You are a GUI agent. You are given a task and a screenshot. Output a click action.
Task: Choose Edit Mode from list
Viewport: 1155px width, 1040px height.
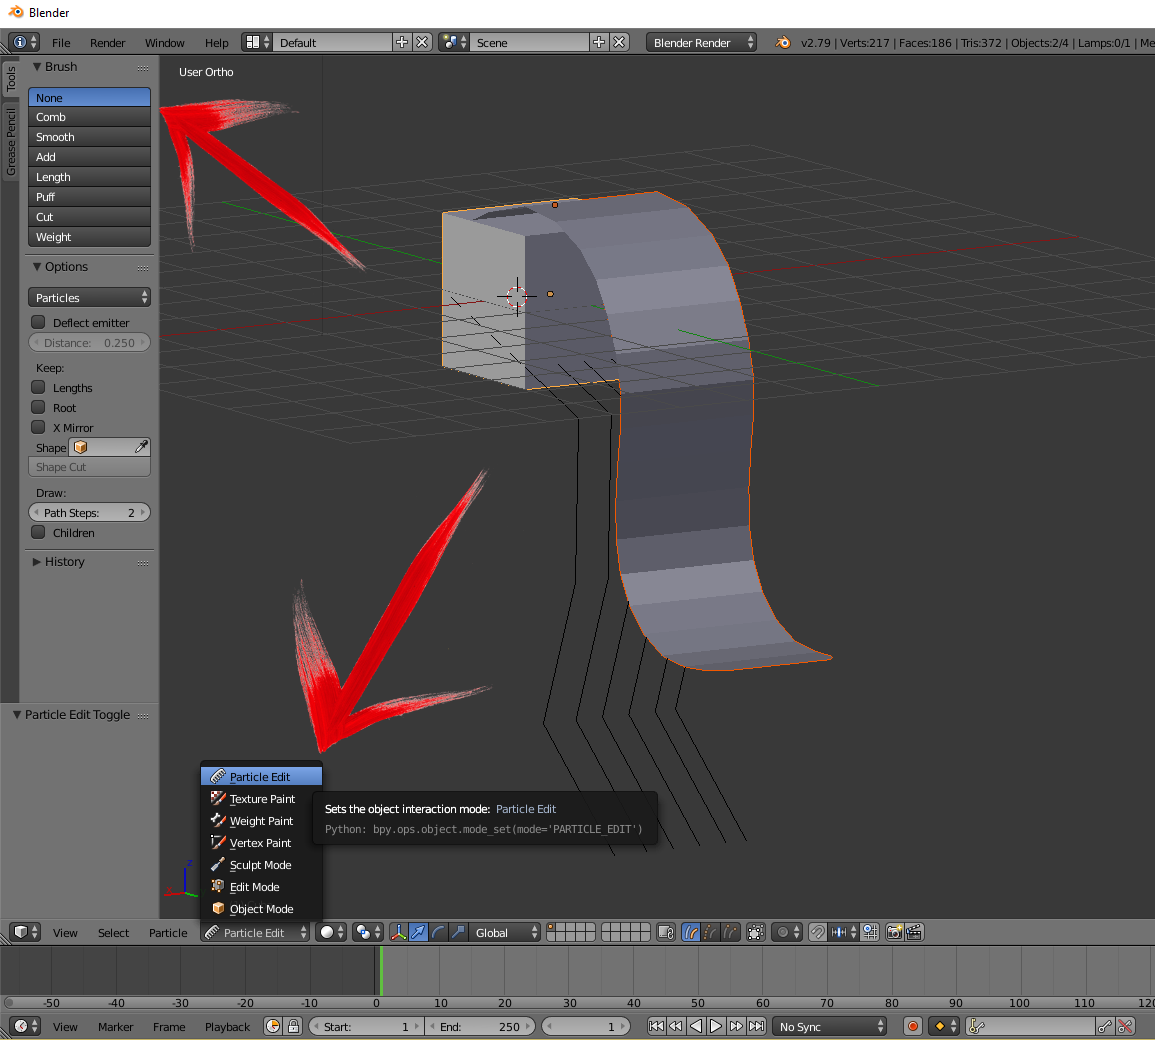pyautogui.click(x=261, y=887)
